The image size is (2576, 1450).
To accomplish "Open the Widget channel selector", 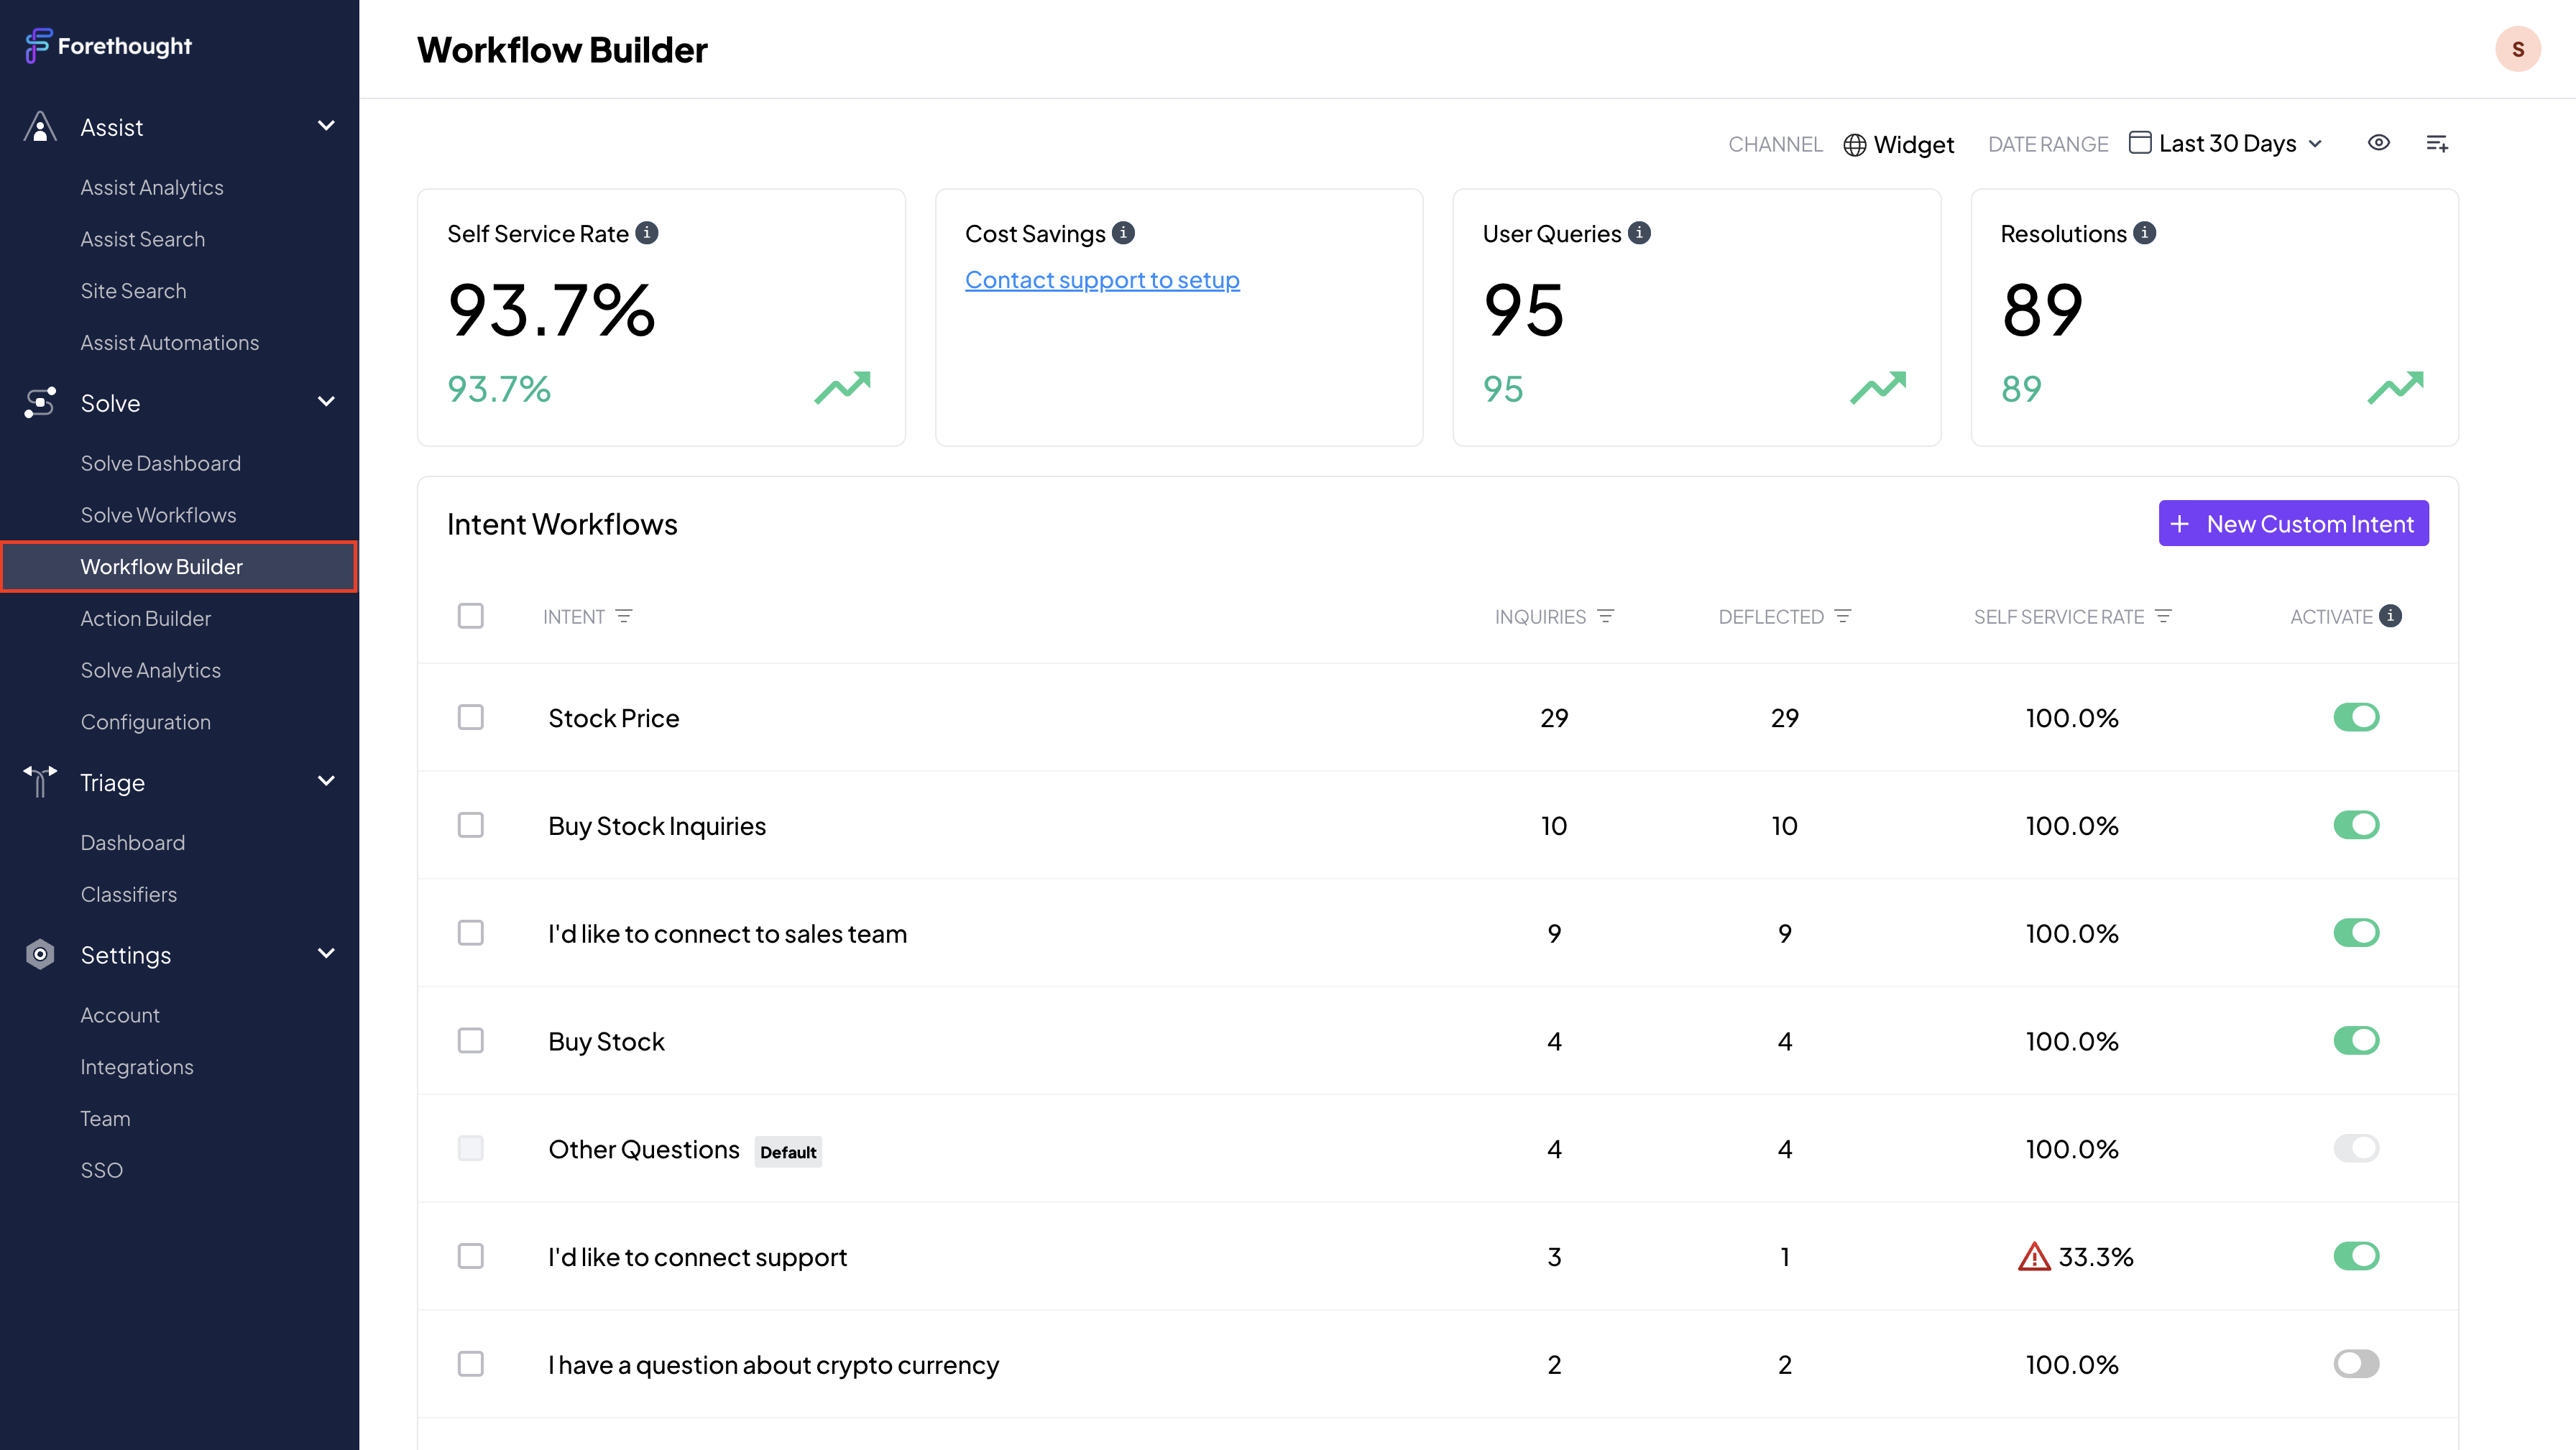I will point(1899,145).
